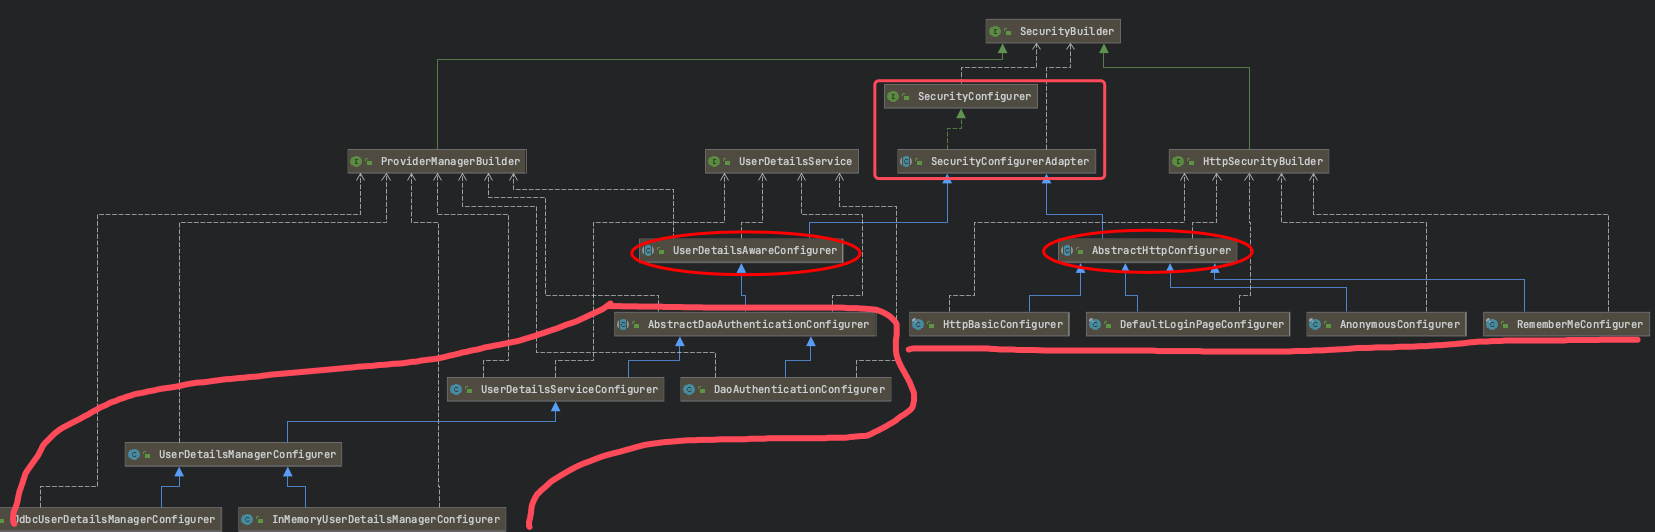Select the InMemoryUserDetailsManagerConfigurer node

point(371,519)
